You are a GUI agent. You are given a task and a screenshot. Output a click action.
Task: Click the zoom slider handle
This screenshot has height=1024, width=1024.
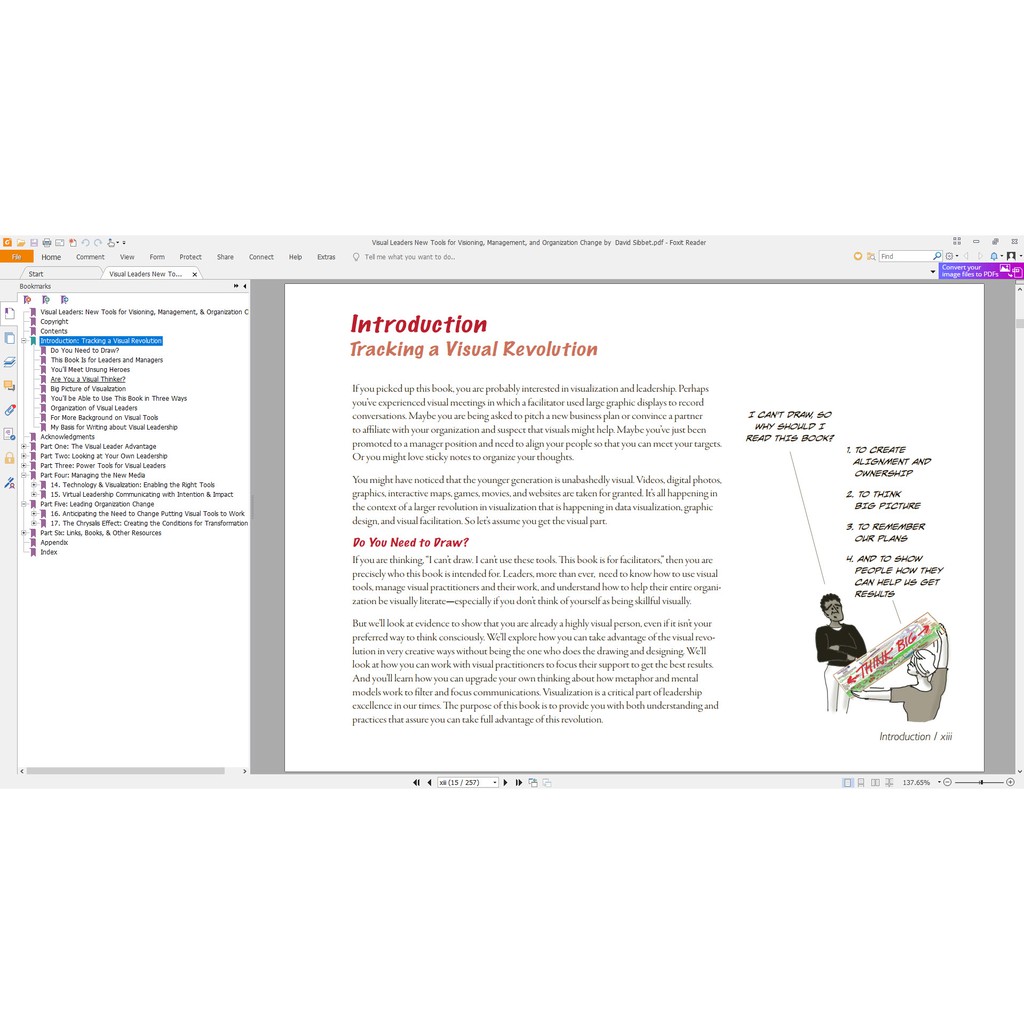pos(982,782)
